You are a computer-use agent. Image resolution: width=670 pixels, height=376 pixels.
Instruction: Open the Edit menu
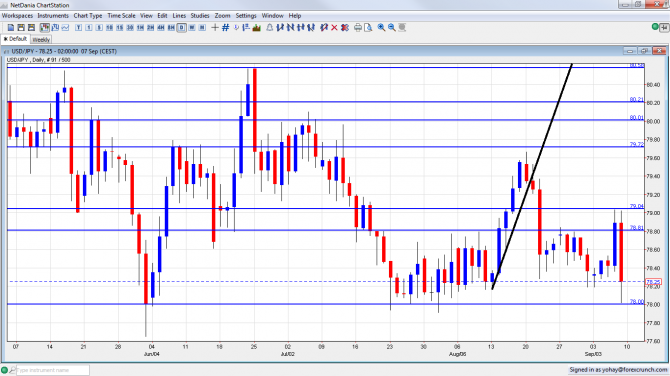click(x=162, y=16)
